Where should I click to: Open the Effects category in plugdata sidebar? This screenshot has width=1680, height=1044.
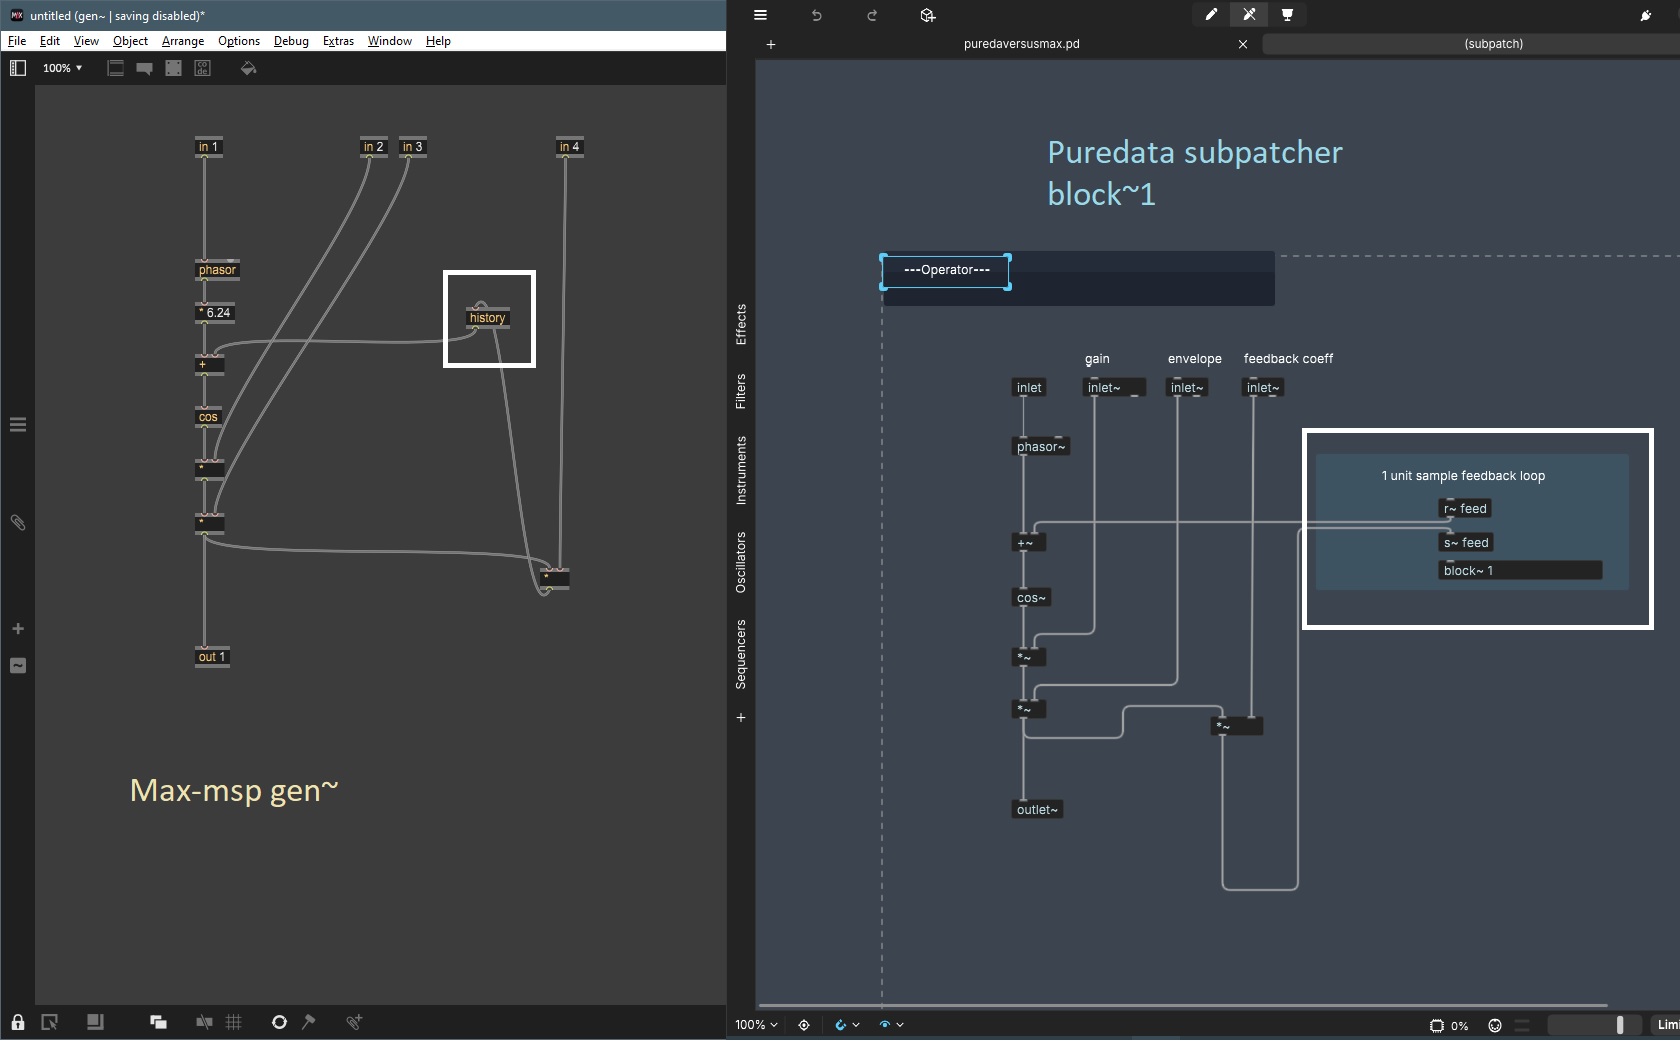coord(741,324)
